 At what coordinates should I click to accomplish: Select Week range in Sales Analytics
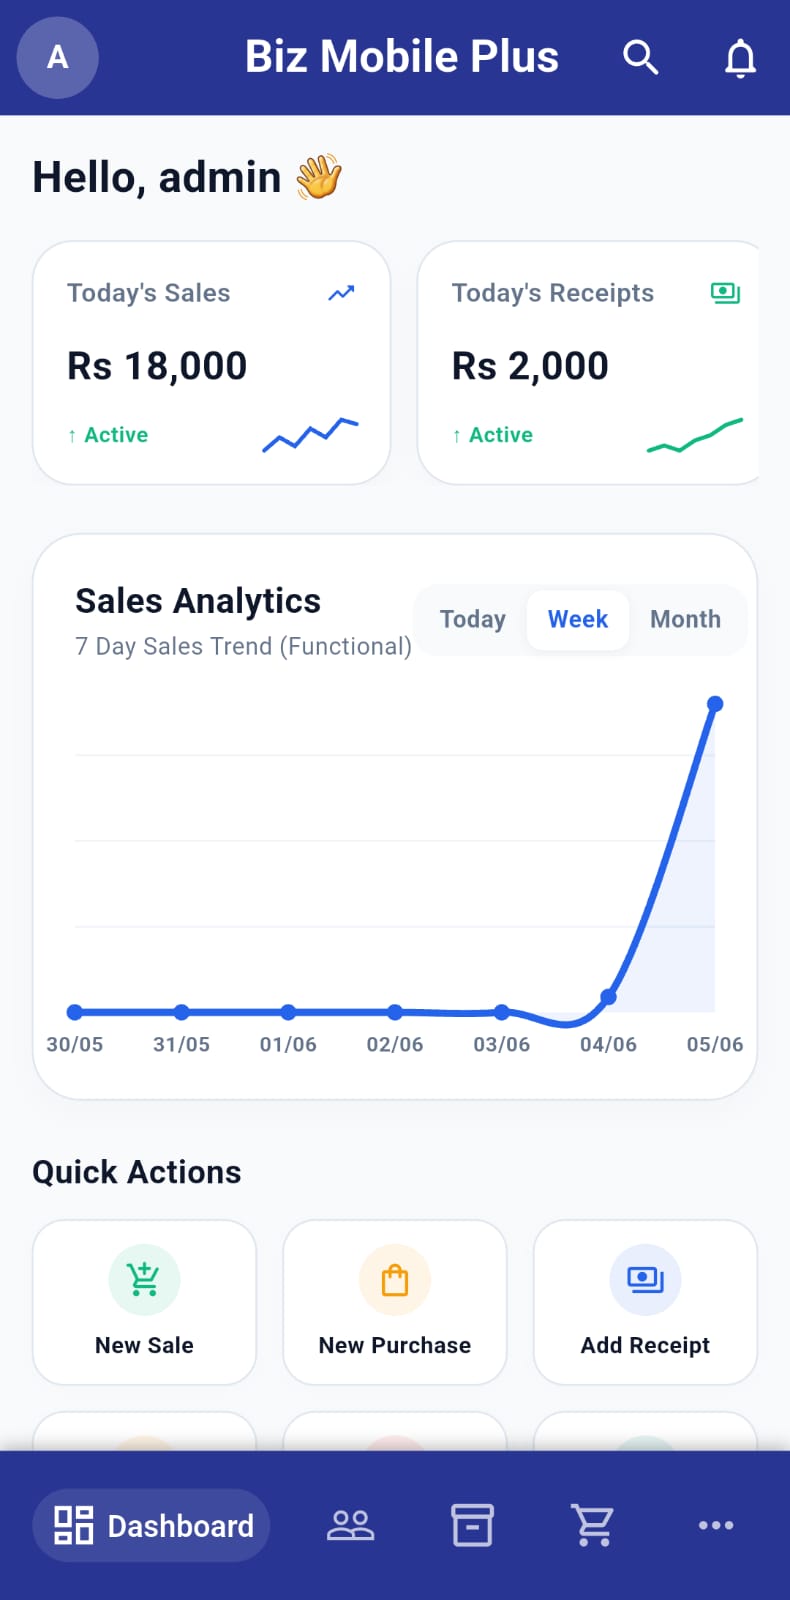pos(578,619)
